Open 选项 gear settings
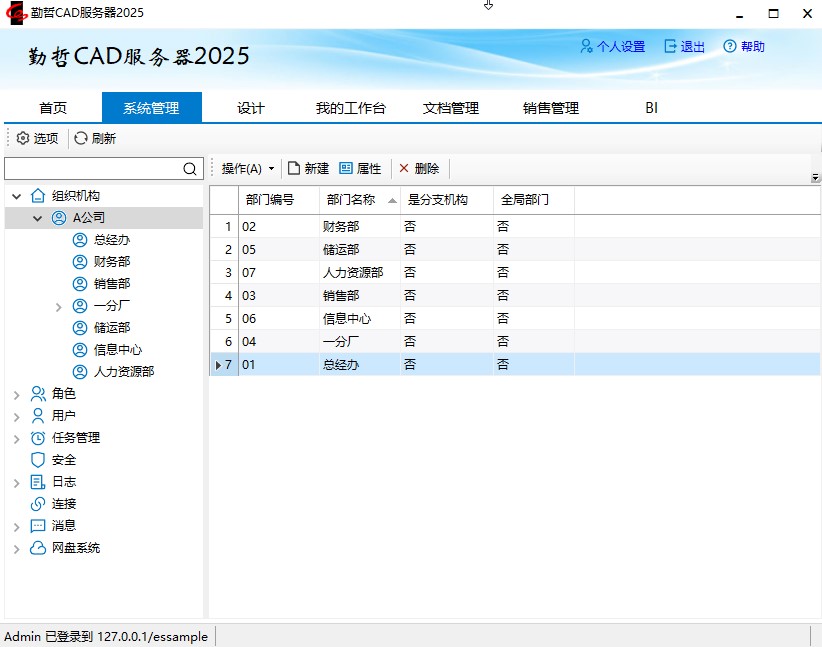This screenshot has height=647, width=822. tap(23, 138)
